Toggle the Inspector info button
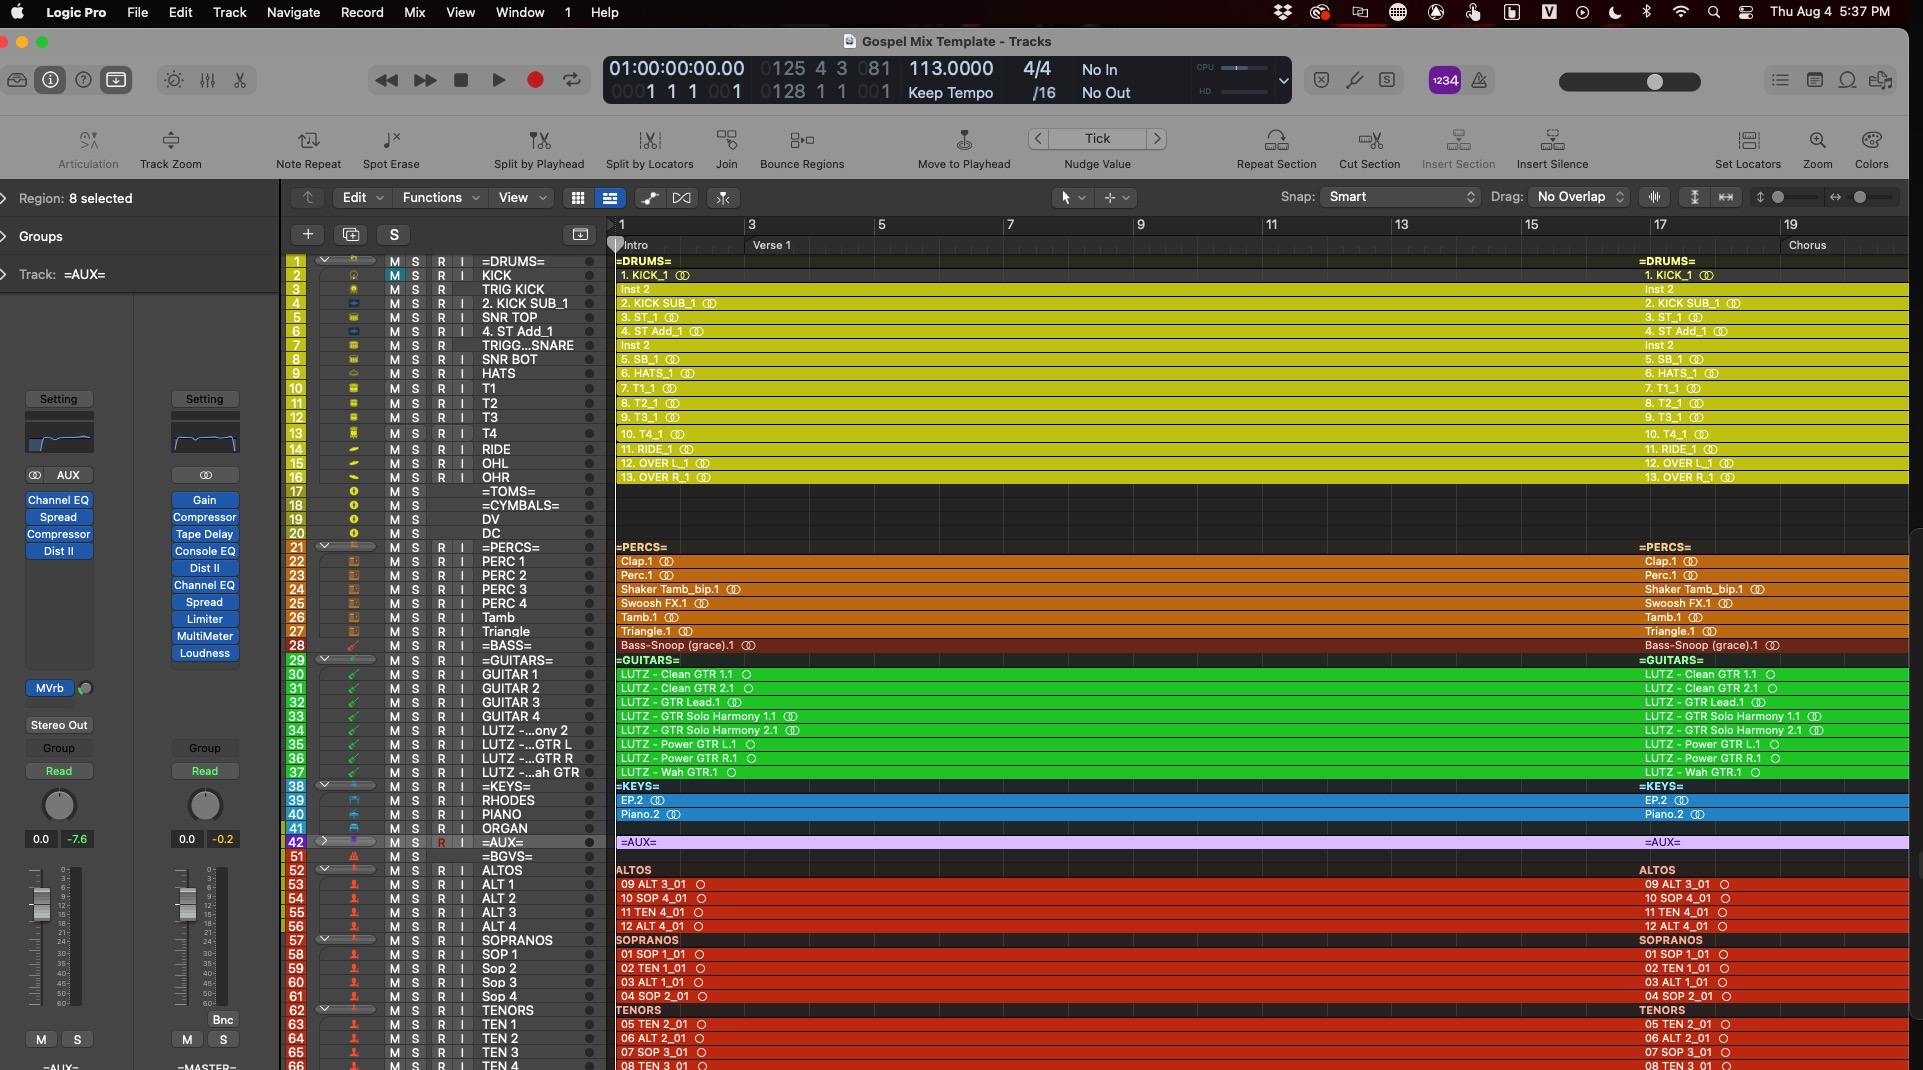This screenshot has width=1923, height=1070. [50, 80]
